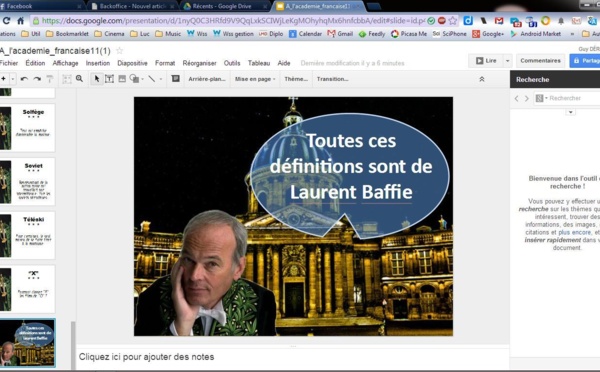The height and width of the screenshot is (372, 600).
Task: Open the Calendar bookmark
Action: [x=305, y=34]
